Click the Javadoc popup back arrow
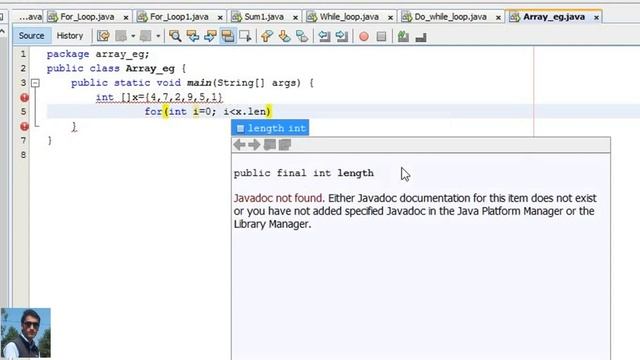 point(240,144)
